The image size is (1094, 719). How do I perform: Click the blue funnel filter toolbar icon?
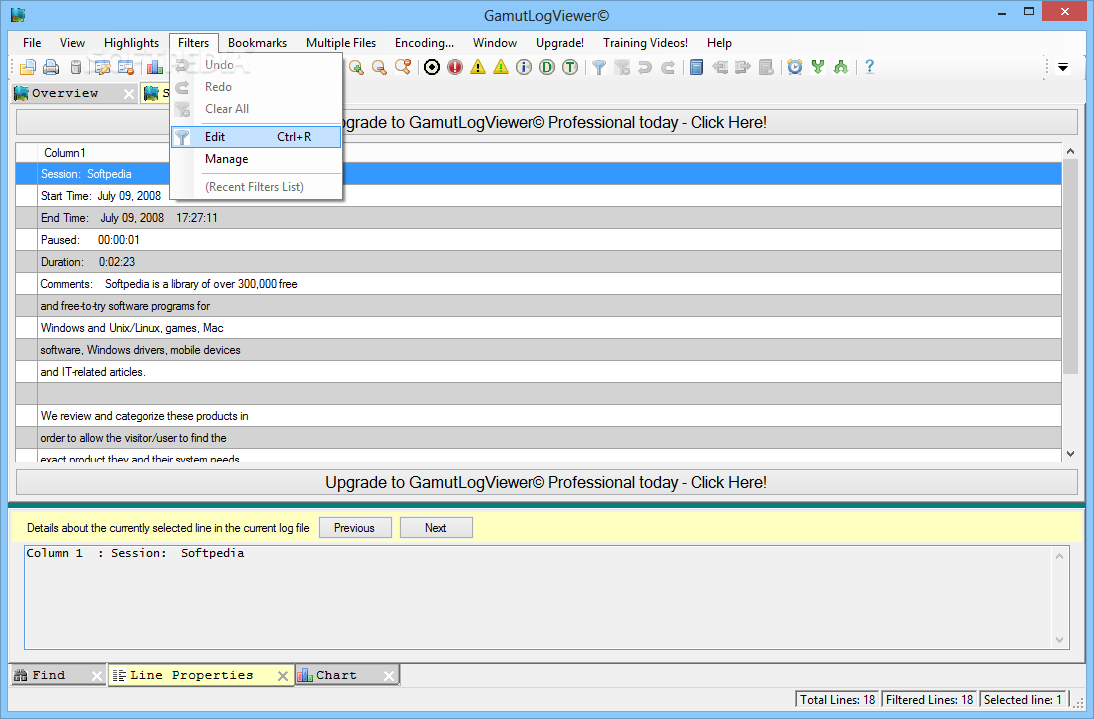tap(599, 67)
